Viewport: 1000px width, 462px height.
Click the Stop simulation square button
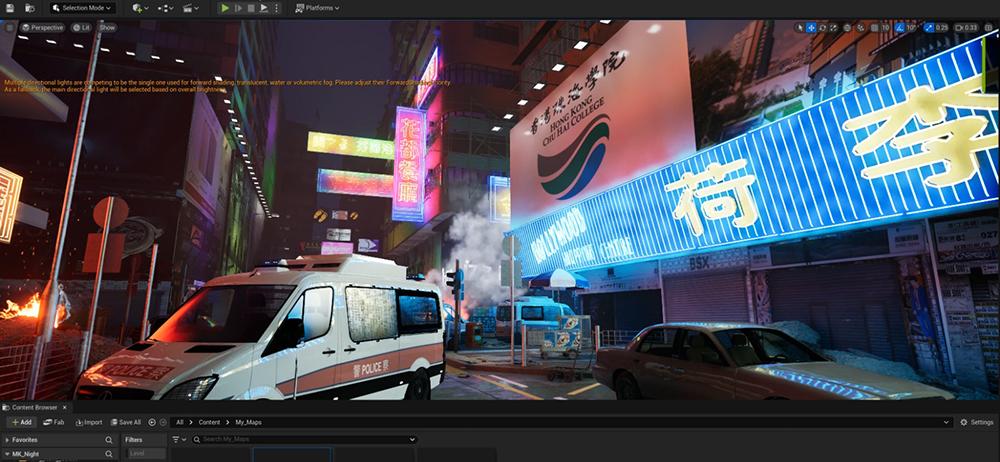251,8
